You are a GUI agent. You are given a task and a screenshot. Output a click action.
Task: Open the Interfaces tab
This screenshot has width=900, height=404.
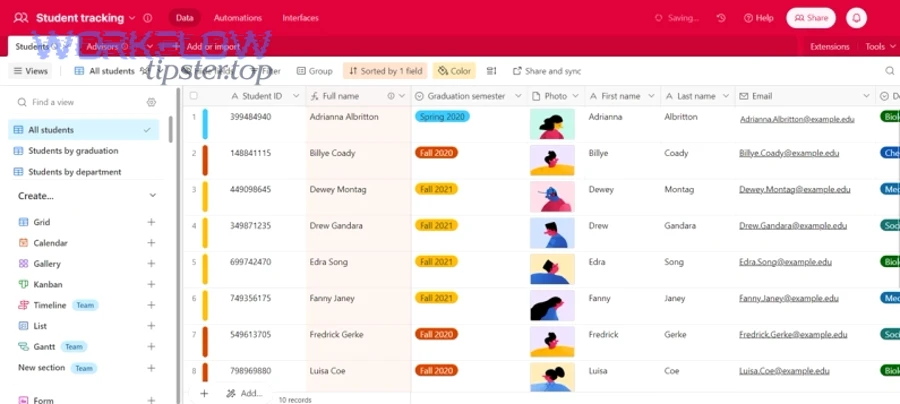[x=302, y=18]
